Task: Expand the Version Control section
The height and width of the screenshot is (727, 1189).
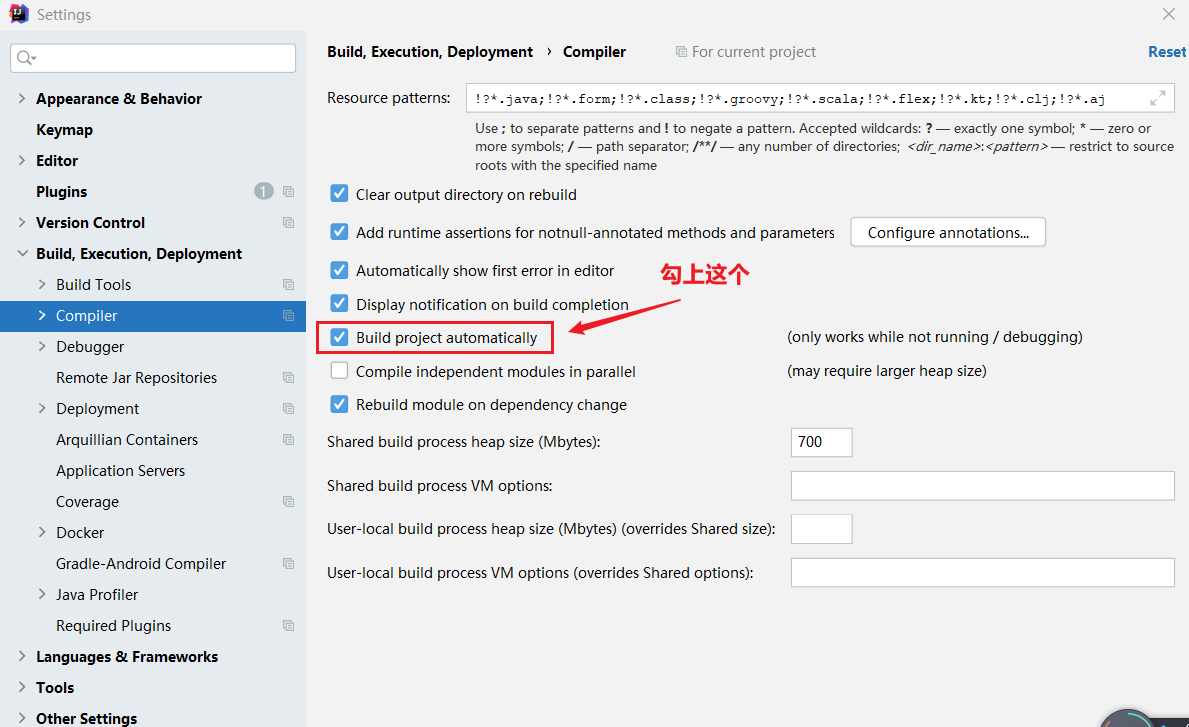Action: click(x=21, y=223)
